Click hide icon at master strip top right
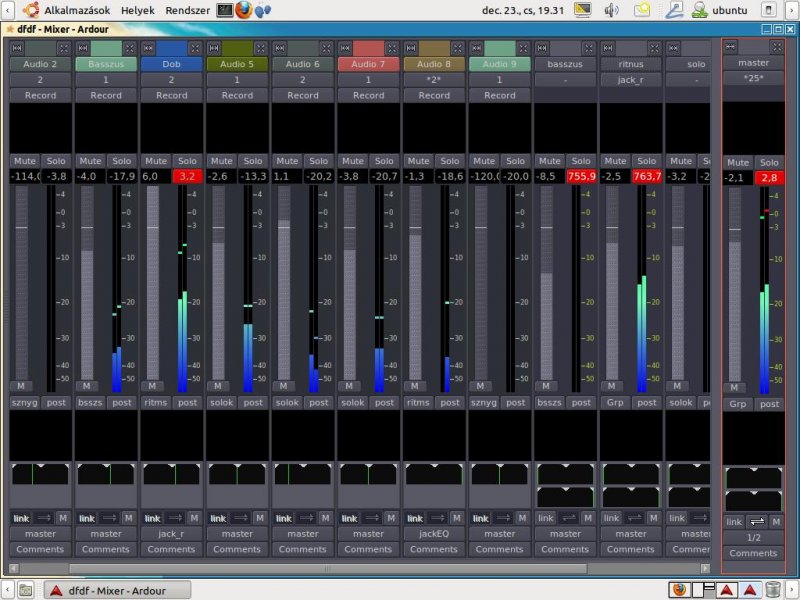The height and width of the screenshot is (600, 800). [777, 46]
